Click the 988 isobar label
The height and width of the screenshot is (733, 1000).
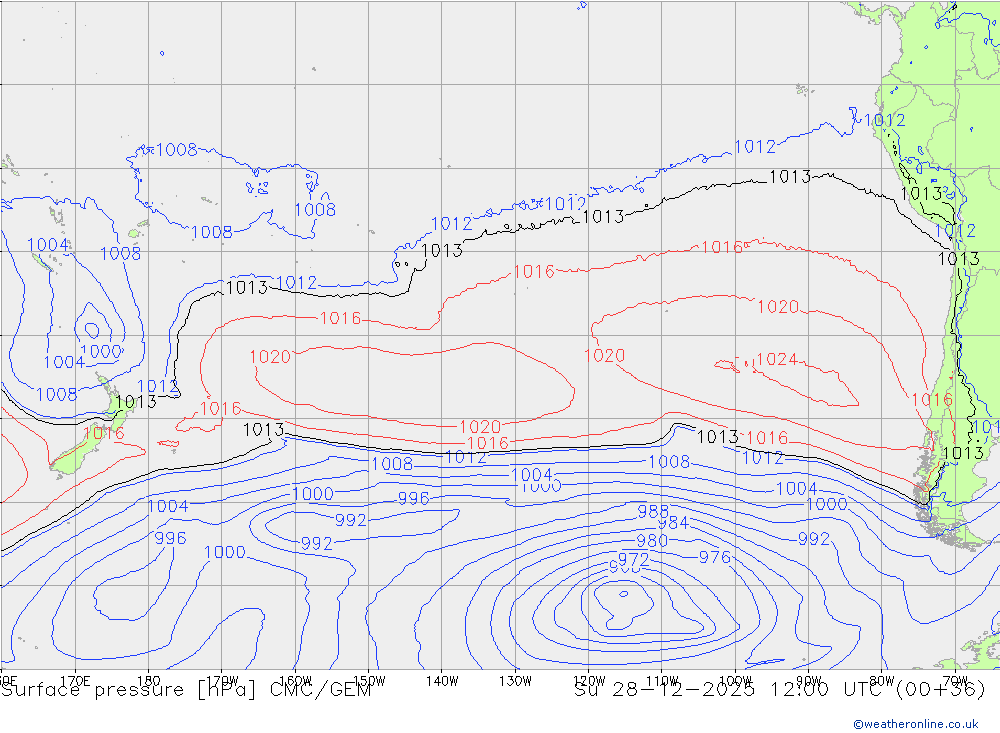click(653, 511)
